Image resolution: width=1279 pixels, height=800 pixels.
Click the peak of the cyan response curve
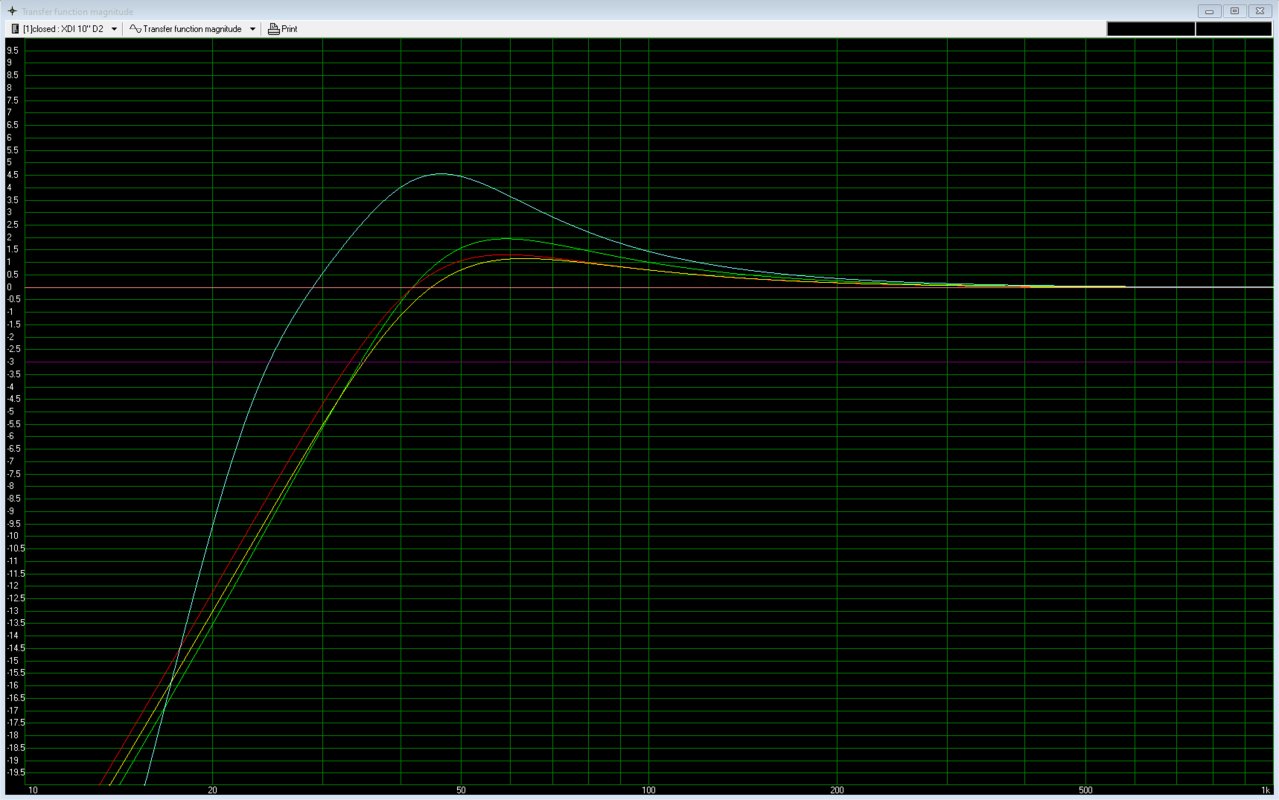[441, 174]
